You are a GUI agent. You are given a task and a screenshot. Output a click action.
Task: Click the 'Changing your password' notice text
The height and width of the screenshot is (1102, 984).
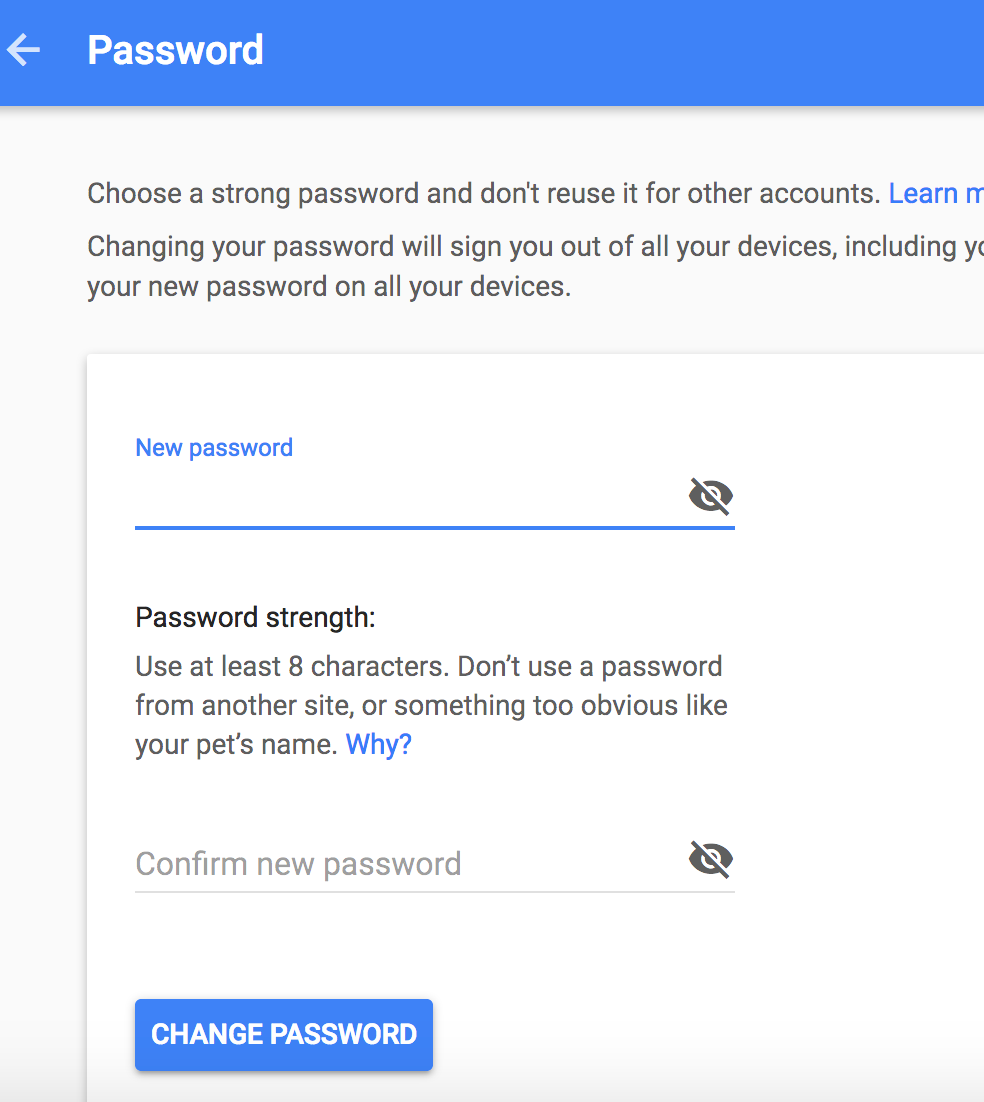click(x=535, y=247)
